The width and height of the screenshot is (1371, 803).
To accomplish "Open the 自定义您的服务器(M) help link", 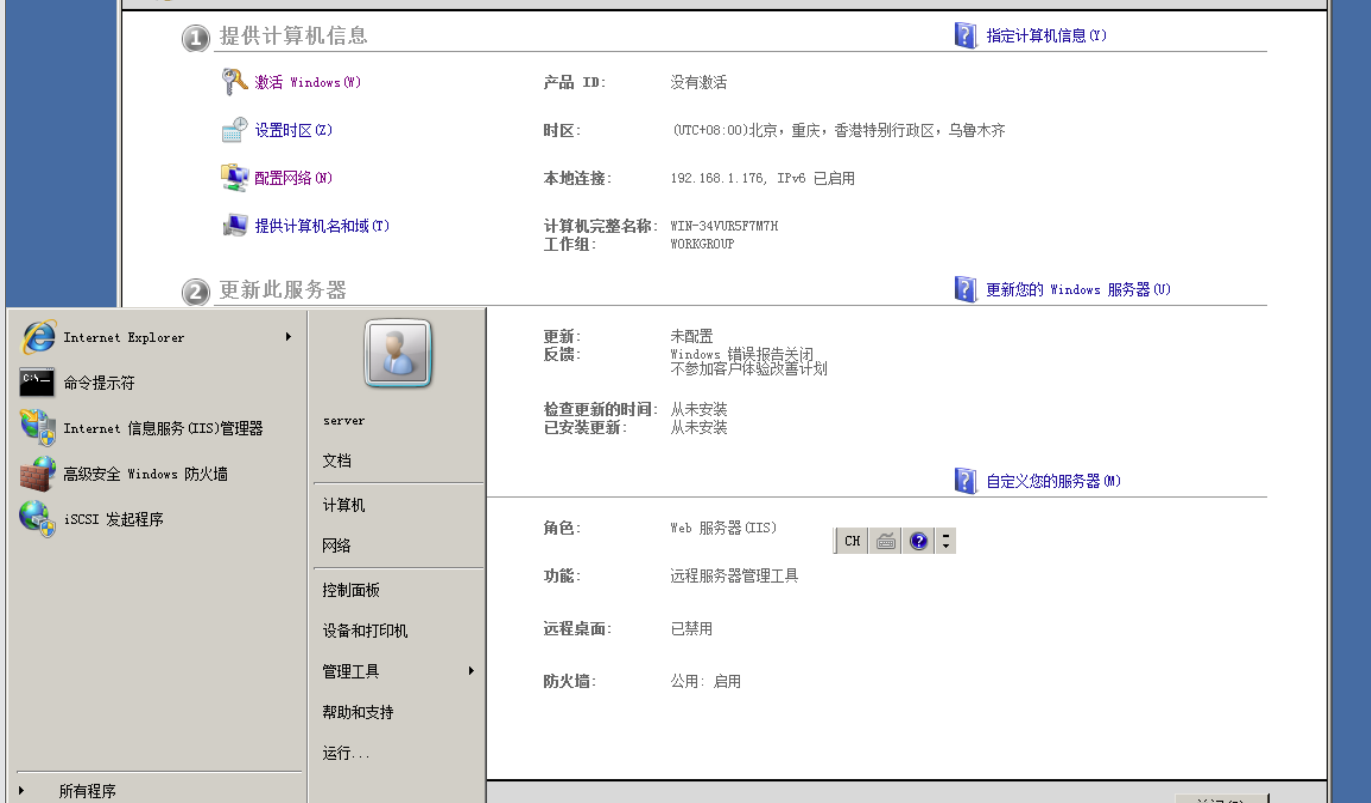I will click(x=1054, y=481).
